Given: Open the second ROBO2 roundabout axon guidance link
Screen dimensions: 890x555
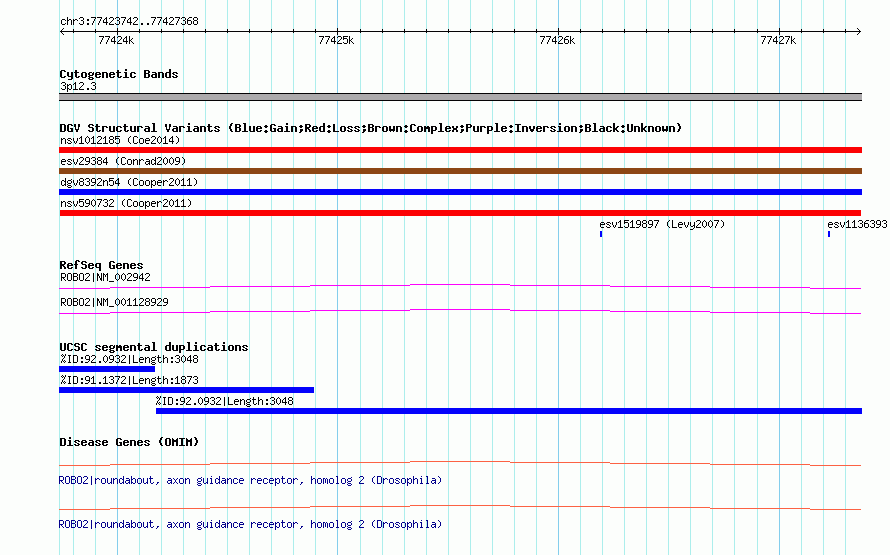Looking at the screenshot, I should [250, 524].
